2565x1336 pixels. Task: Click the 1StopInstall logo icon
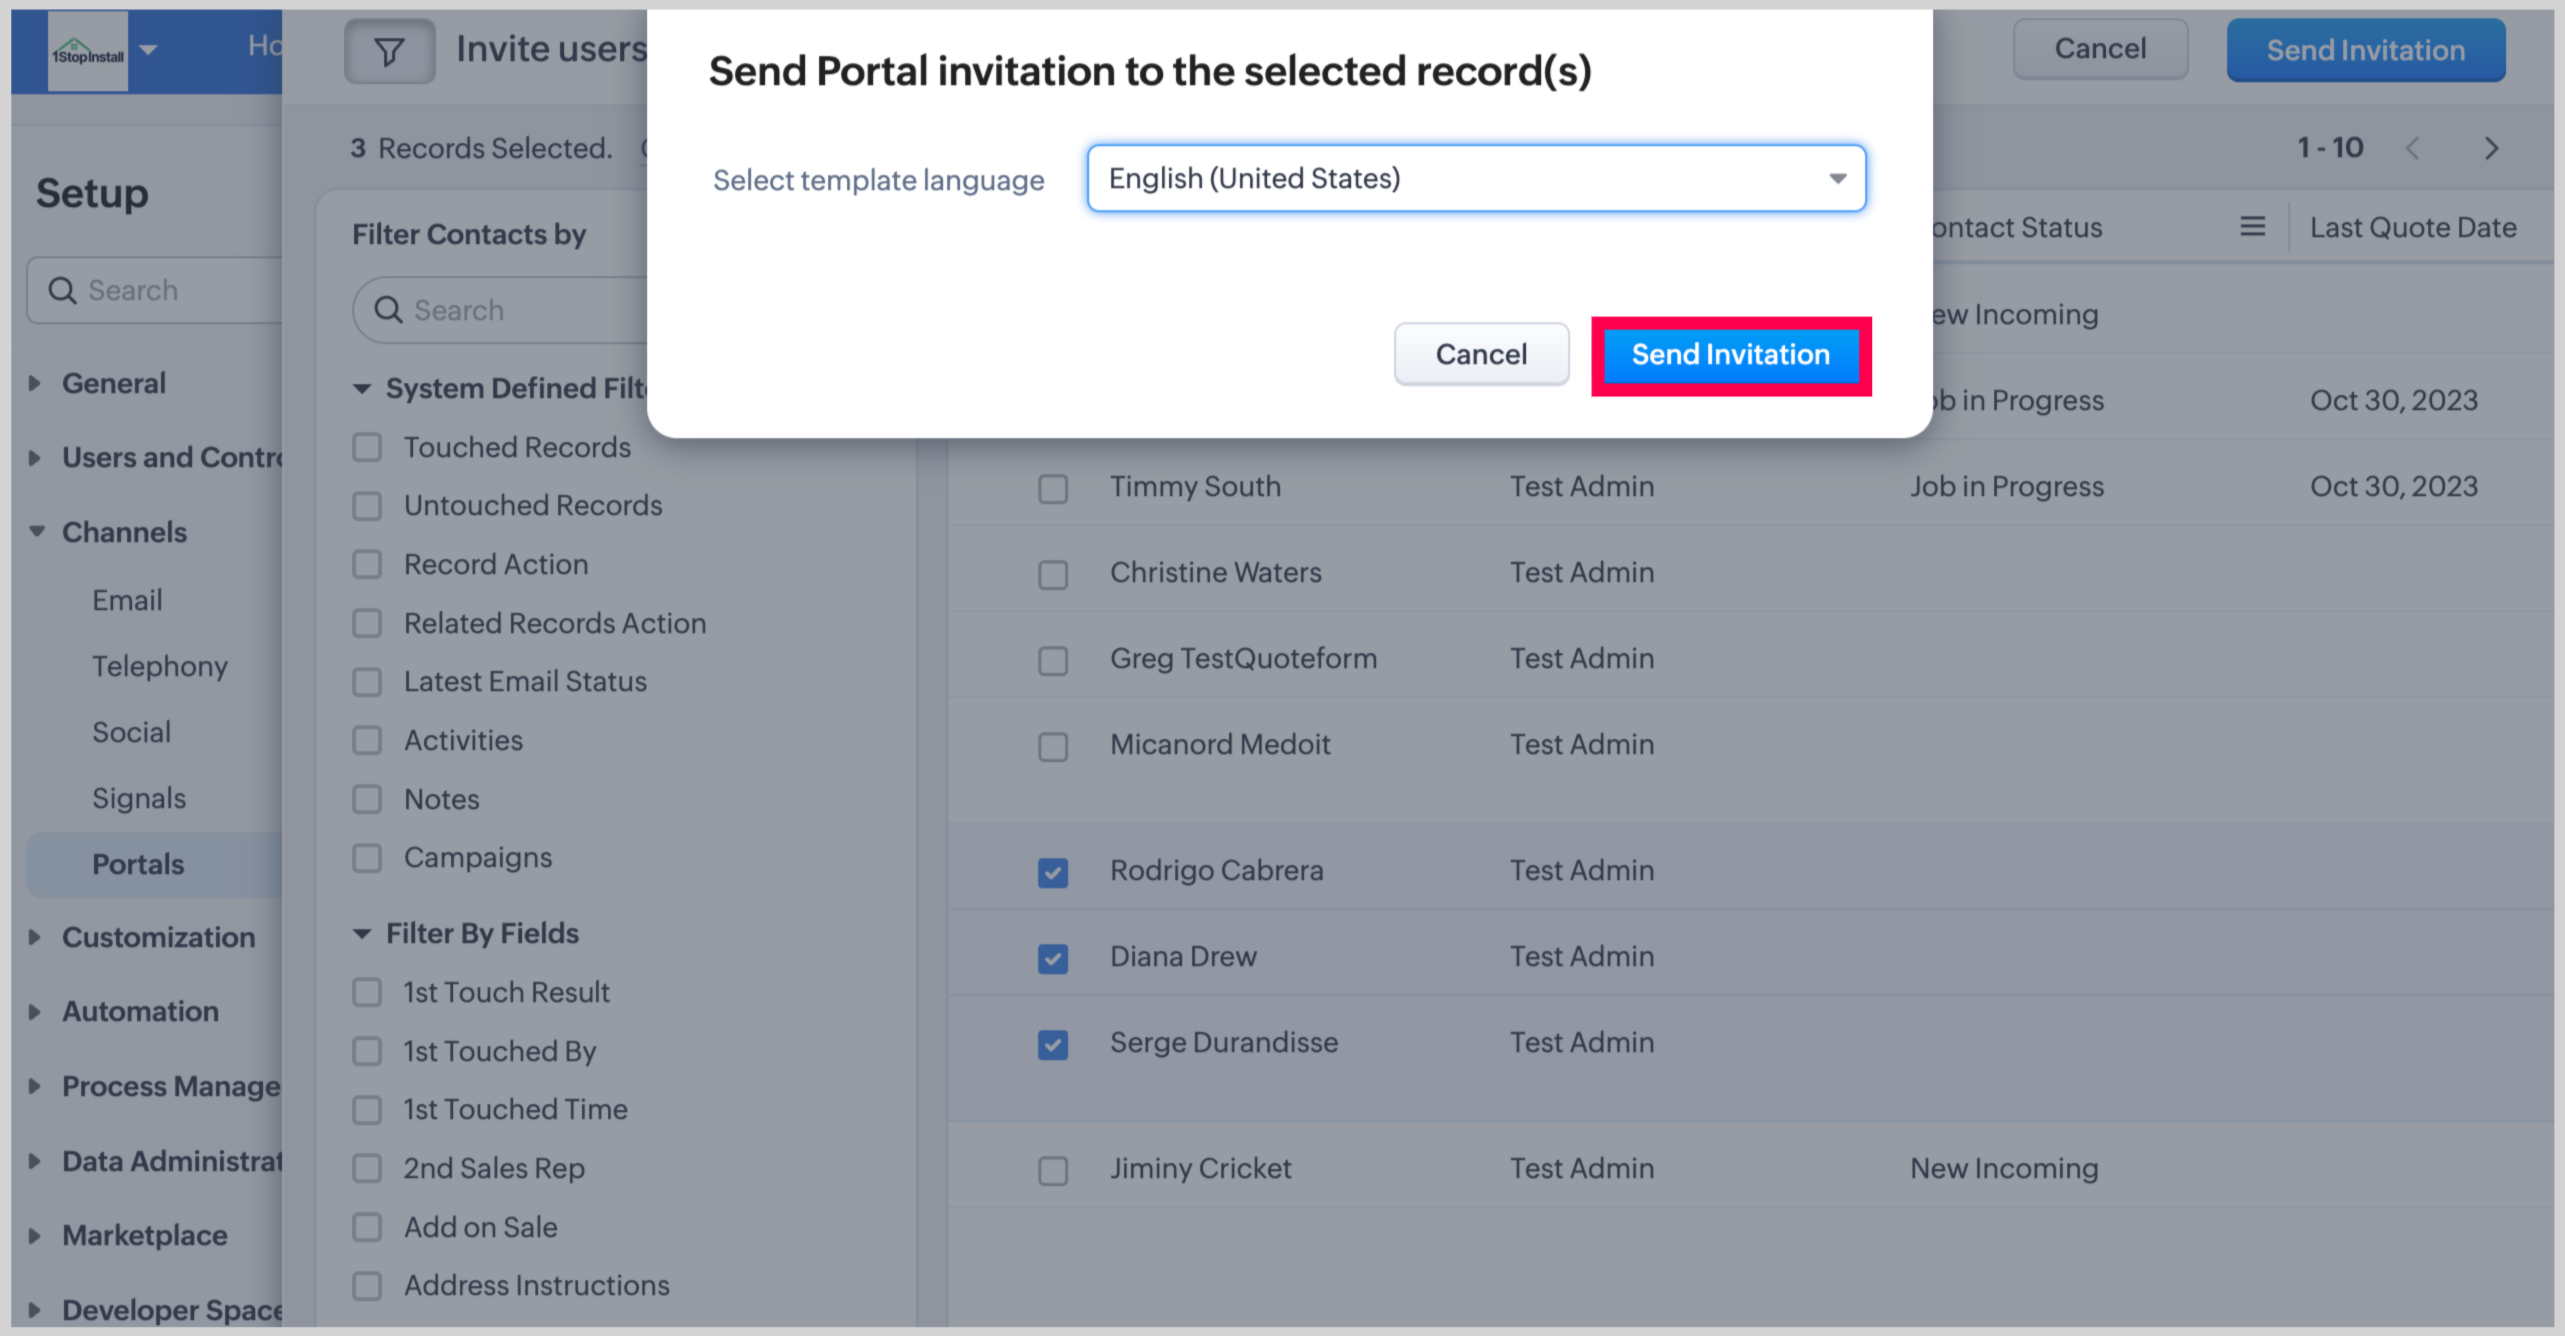(88, 51)
